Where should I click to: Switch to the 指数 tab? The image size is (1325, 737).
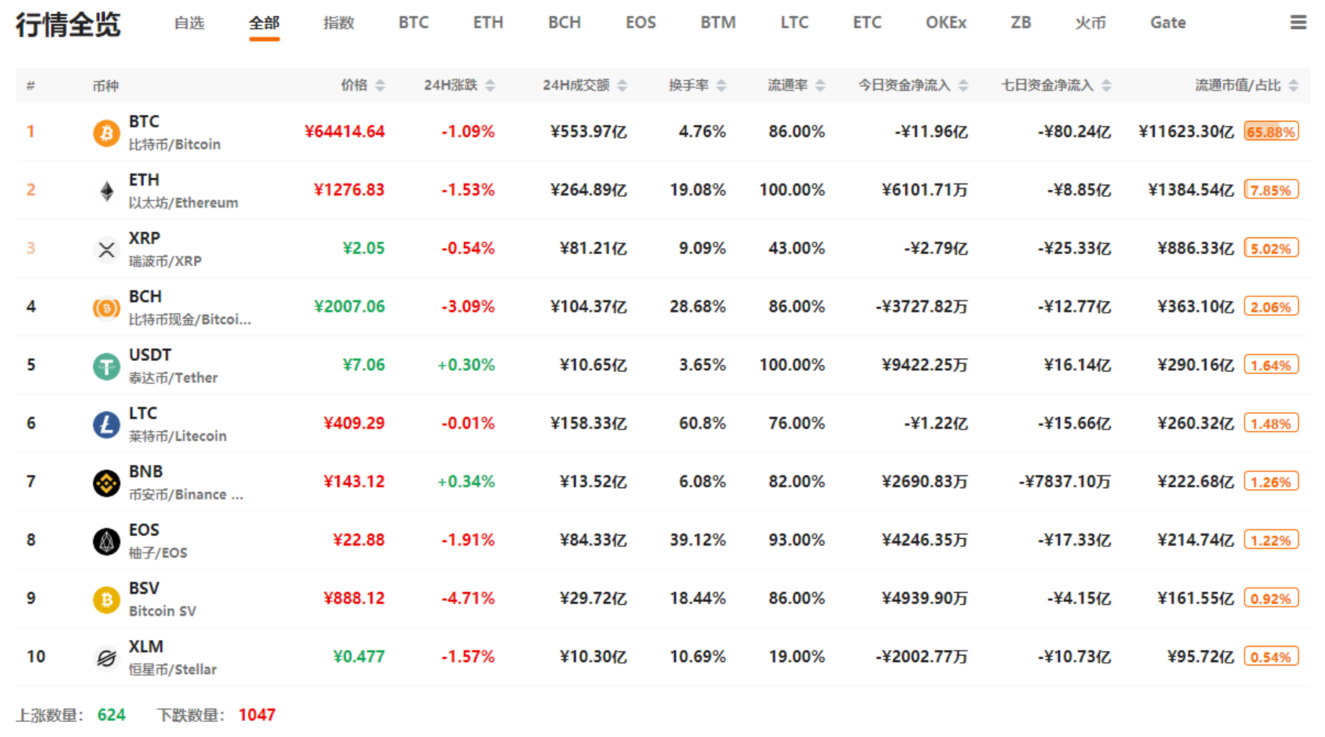tap(339, 22)
